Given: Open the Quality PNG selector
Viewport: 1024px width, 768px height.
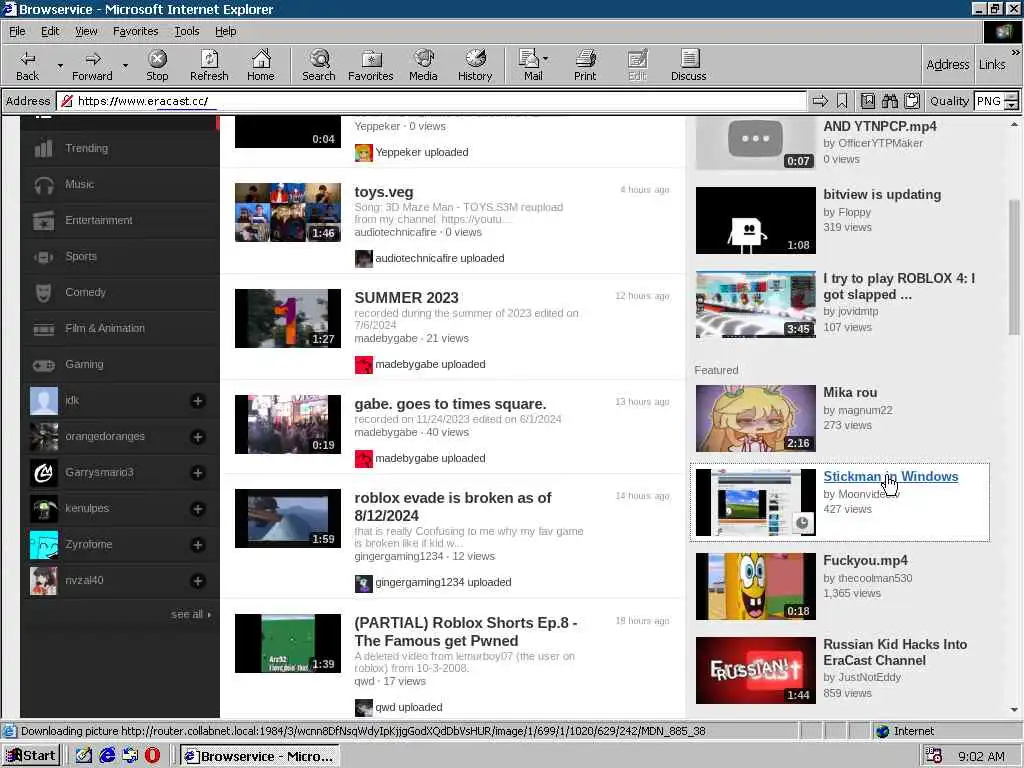Looking at the screenshot, I should pyautogui.click(x=995, y=101).
